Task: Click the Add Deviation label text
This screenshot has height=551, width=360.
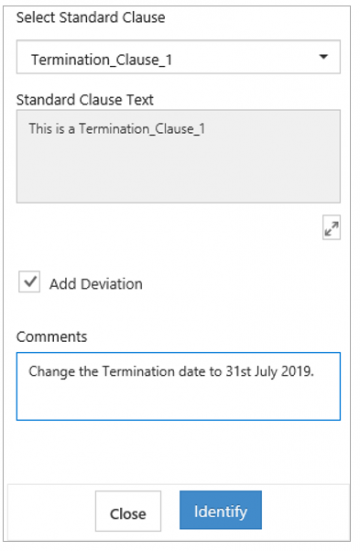Action: point(96,284)
